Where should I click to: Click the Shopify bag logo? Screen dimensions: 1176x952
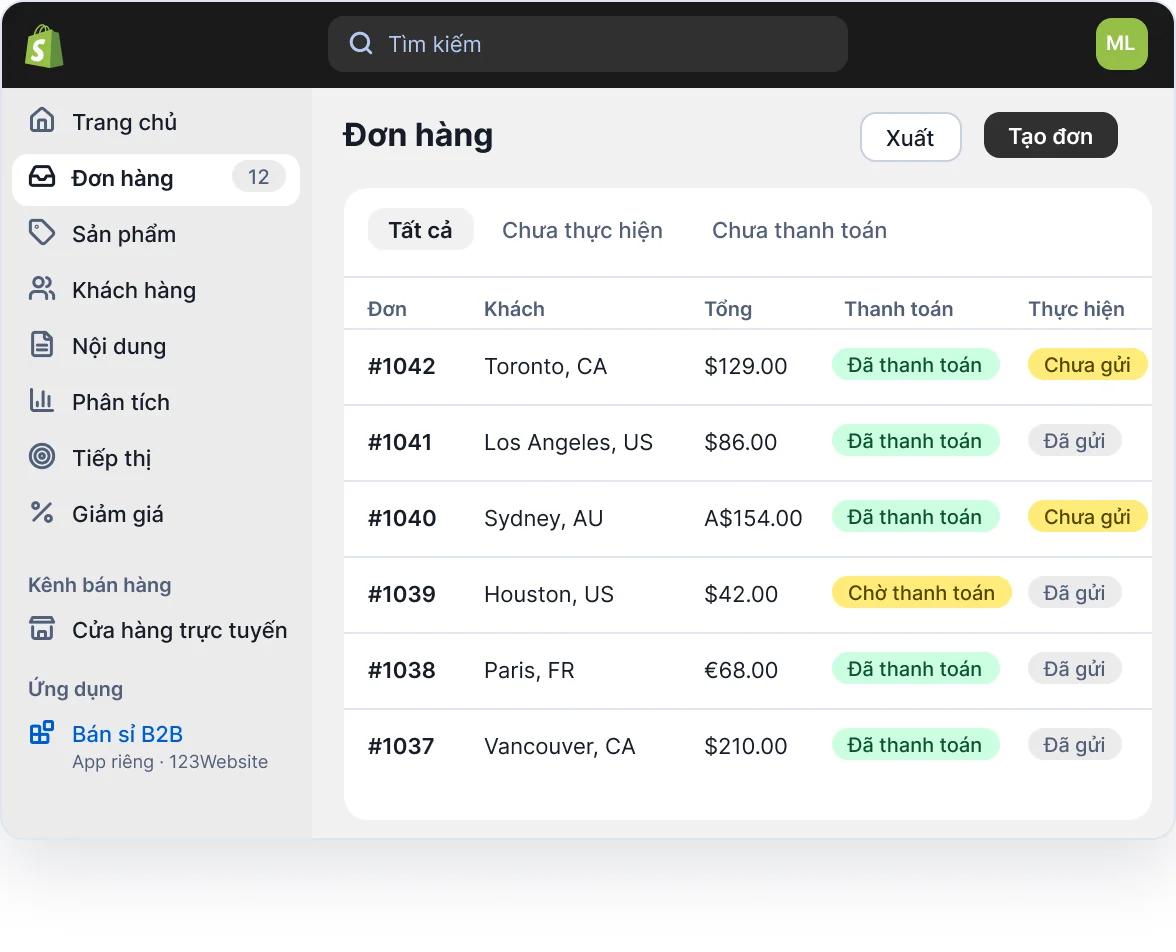(x=44, y=47)
